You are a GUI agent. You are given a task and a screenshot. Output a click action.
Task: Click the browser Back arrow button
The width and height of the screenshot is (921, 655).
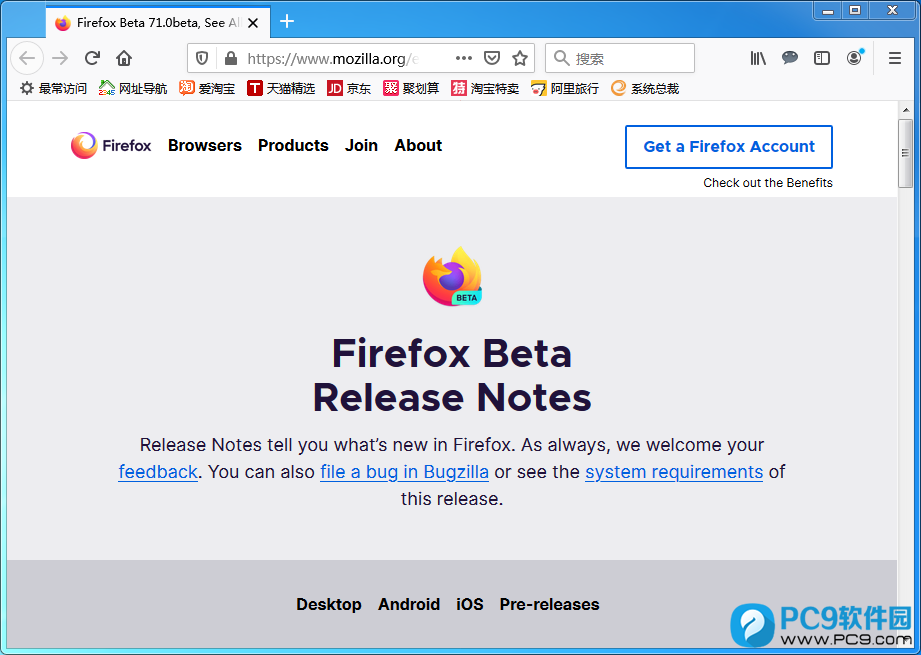click(27, 58)
